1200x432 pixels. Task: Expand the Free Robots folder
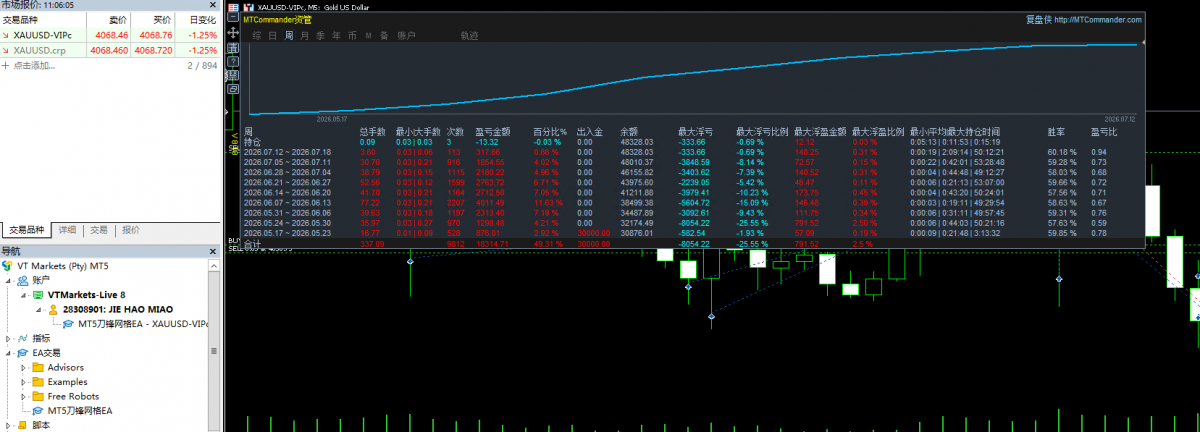24,397
